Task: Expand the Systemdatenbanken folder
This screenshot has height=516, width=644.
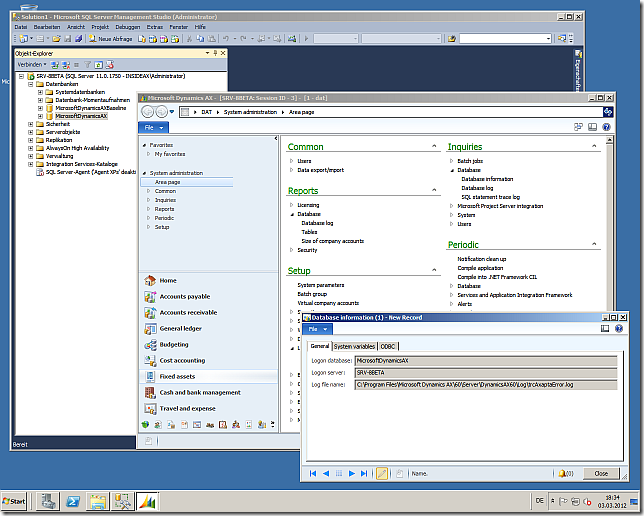Action: point(40,92)
